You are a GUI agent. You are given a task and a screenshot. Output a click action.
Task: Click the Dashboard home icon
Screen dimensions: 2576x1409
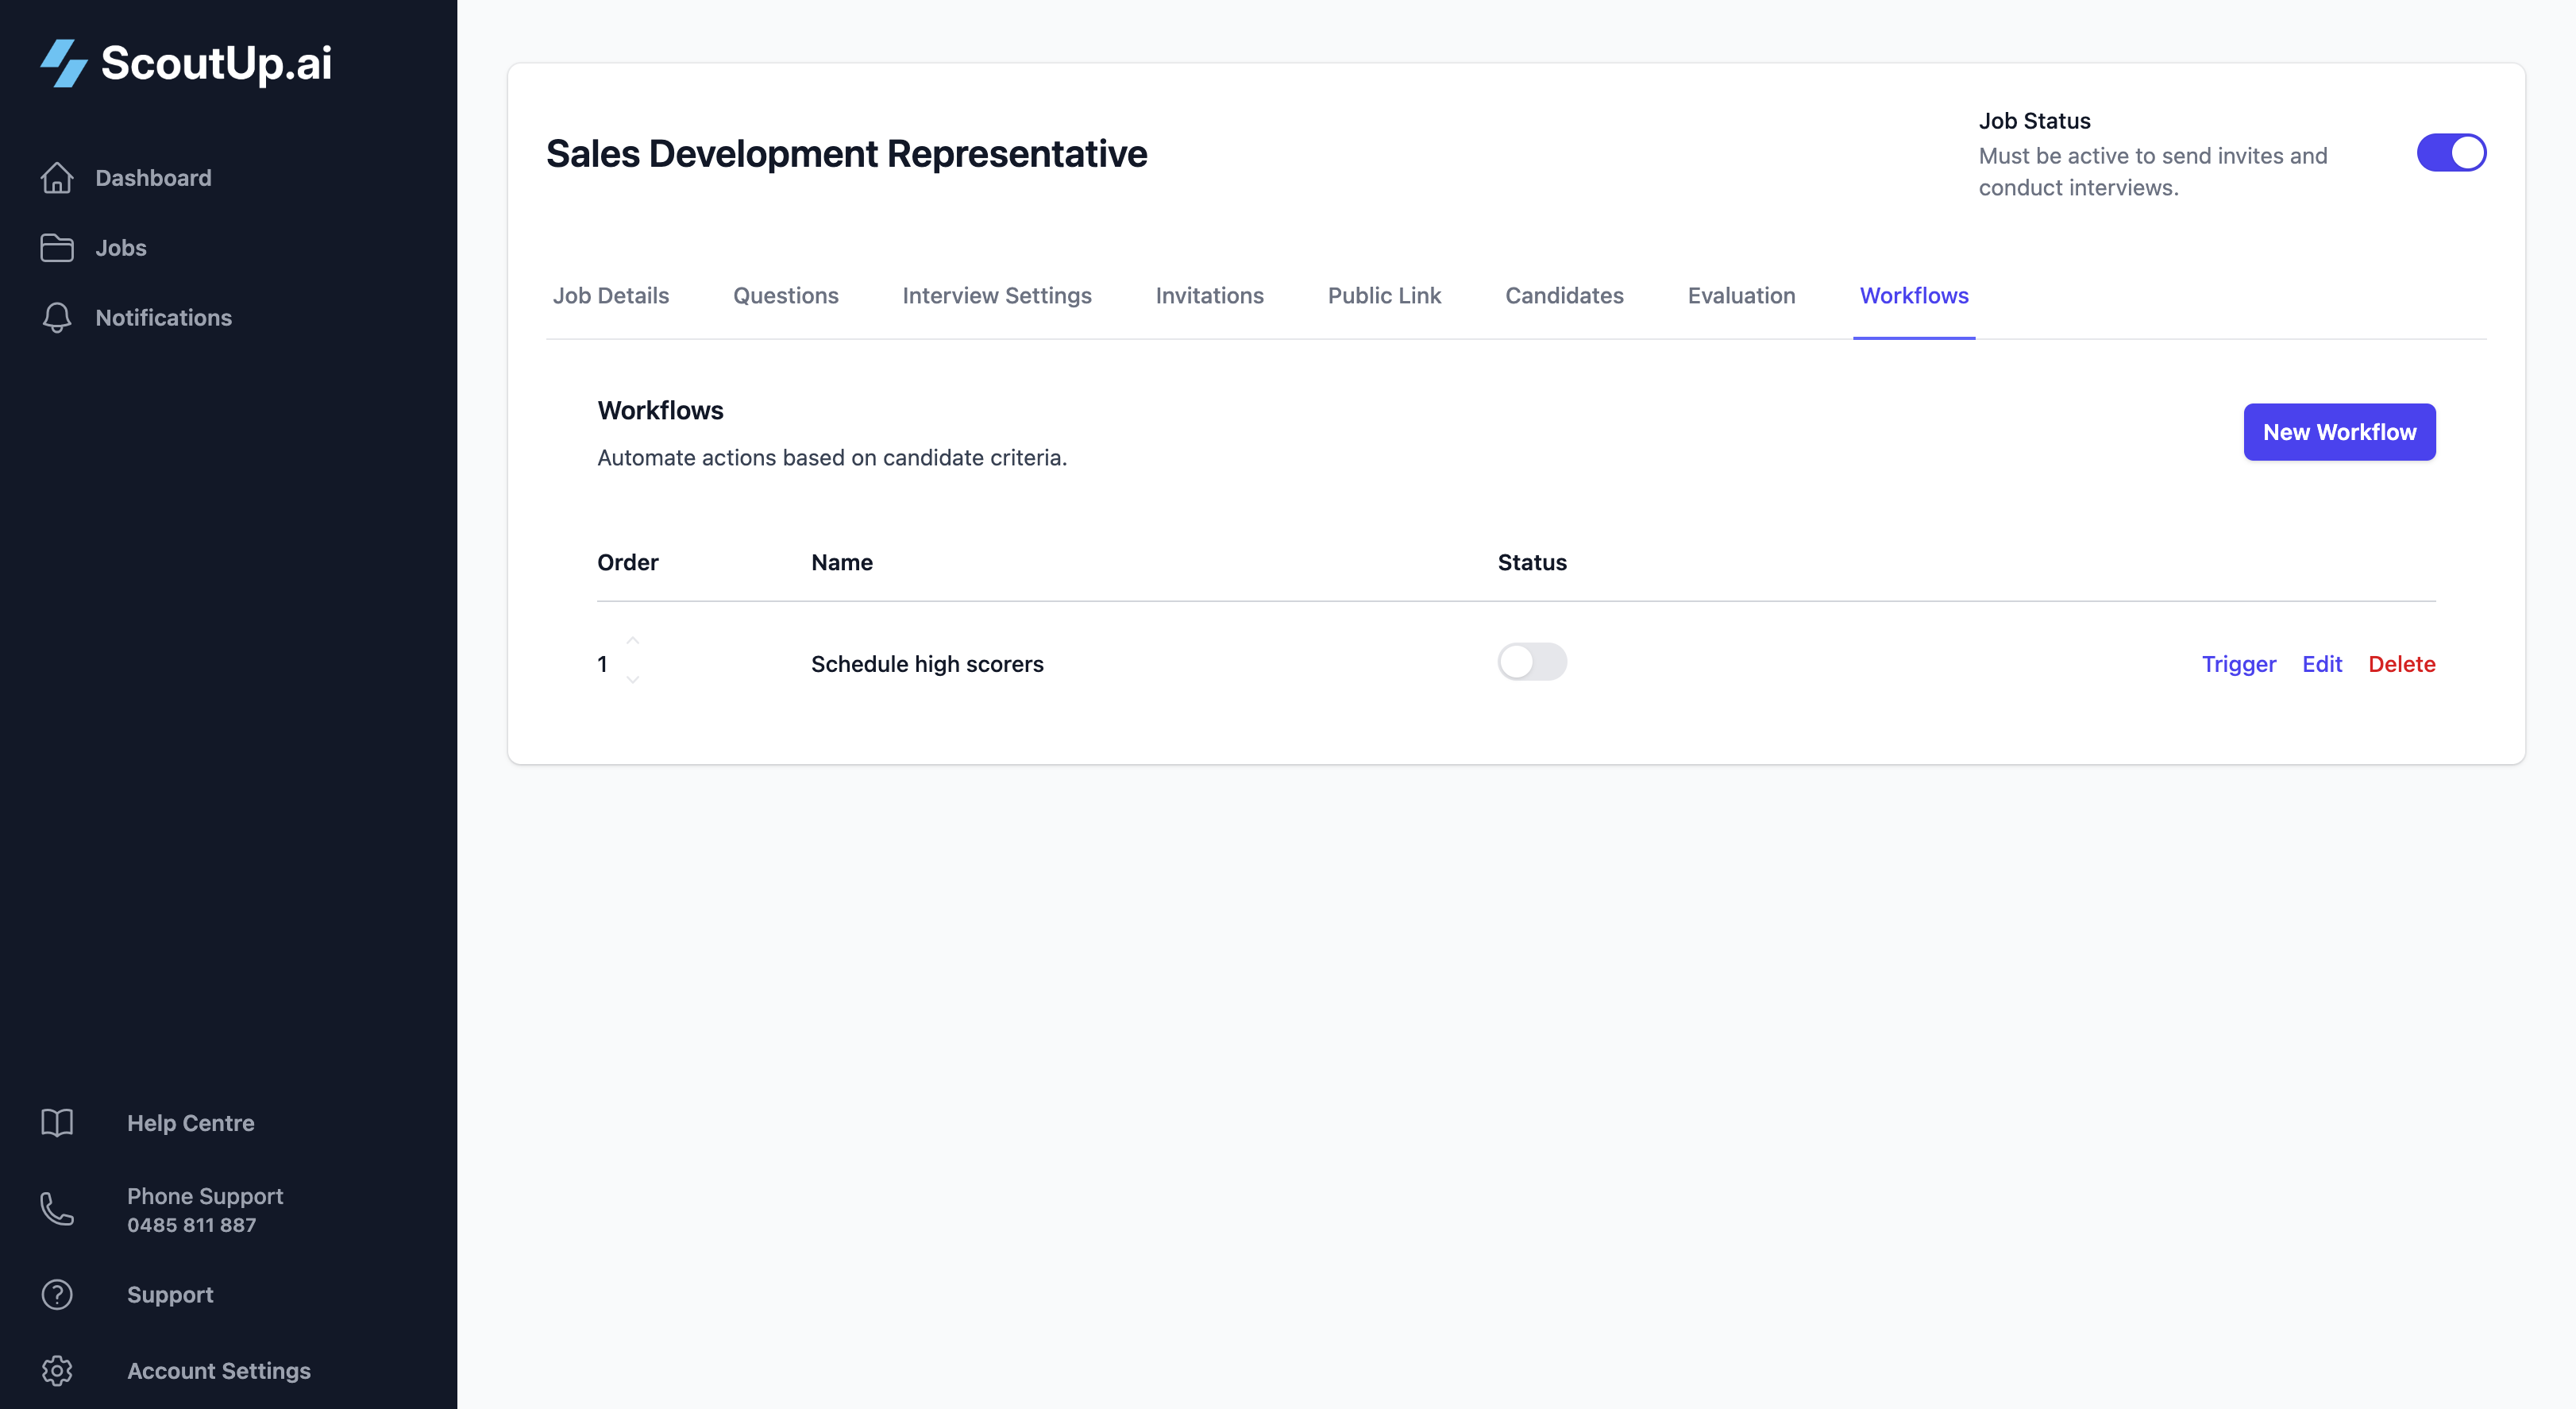(x=57, y=177)
